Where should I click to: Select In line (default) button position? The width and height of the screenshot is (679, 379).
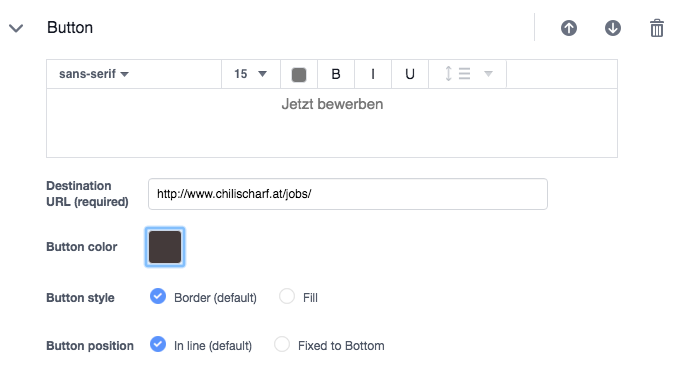(158, 345)
